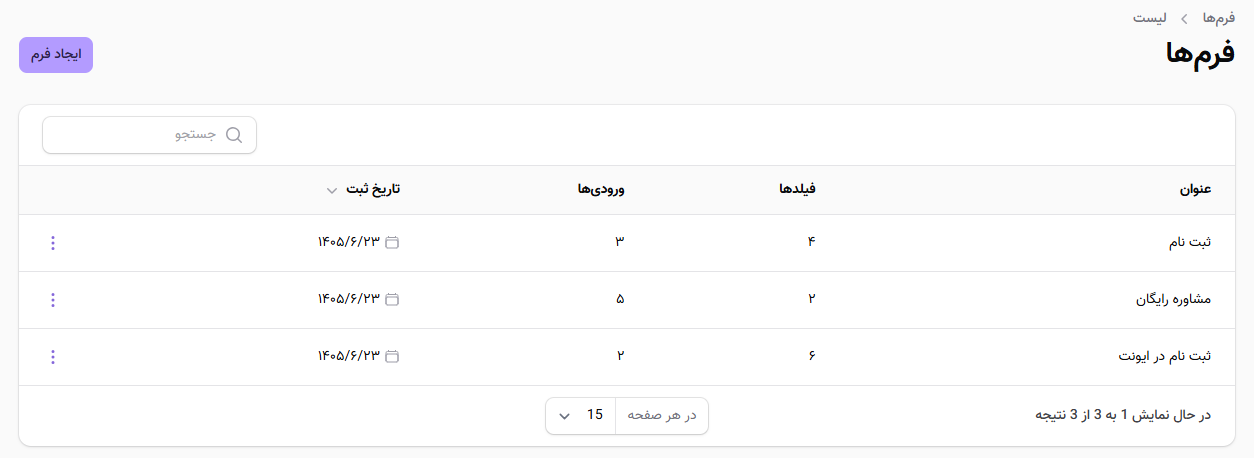
Task: Click calendar icon in ثبت نام row
Action: (392, 243)
